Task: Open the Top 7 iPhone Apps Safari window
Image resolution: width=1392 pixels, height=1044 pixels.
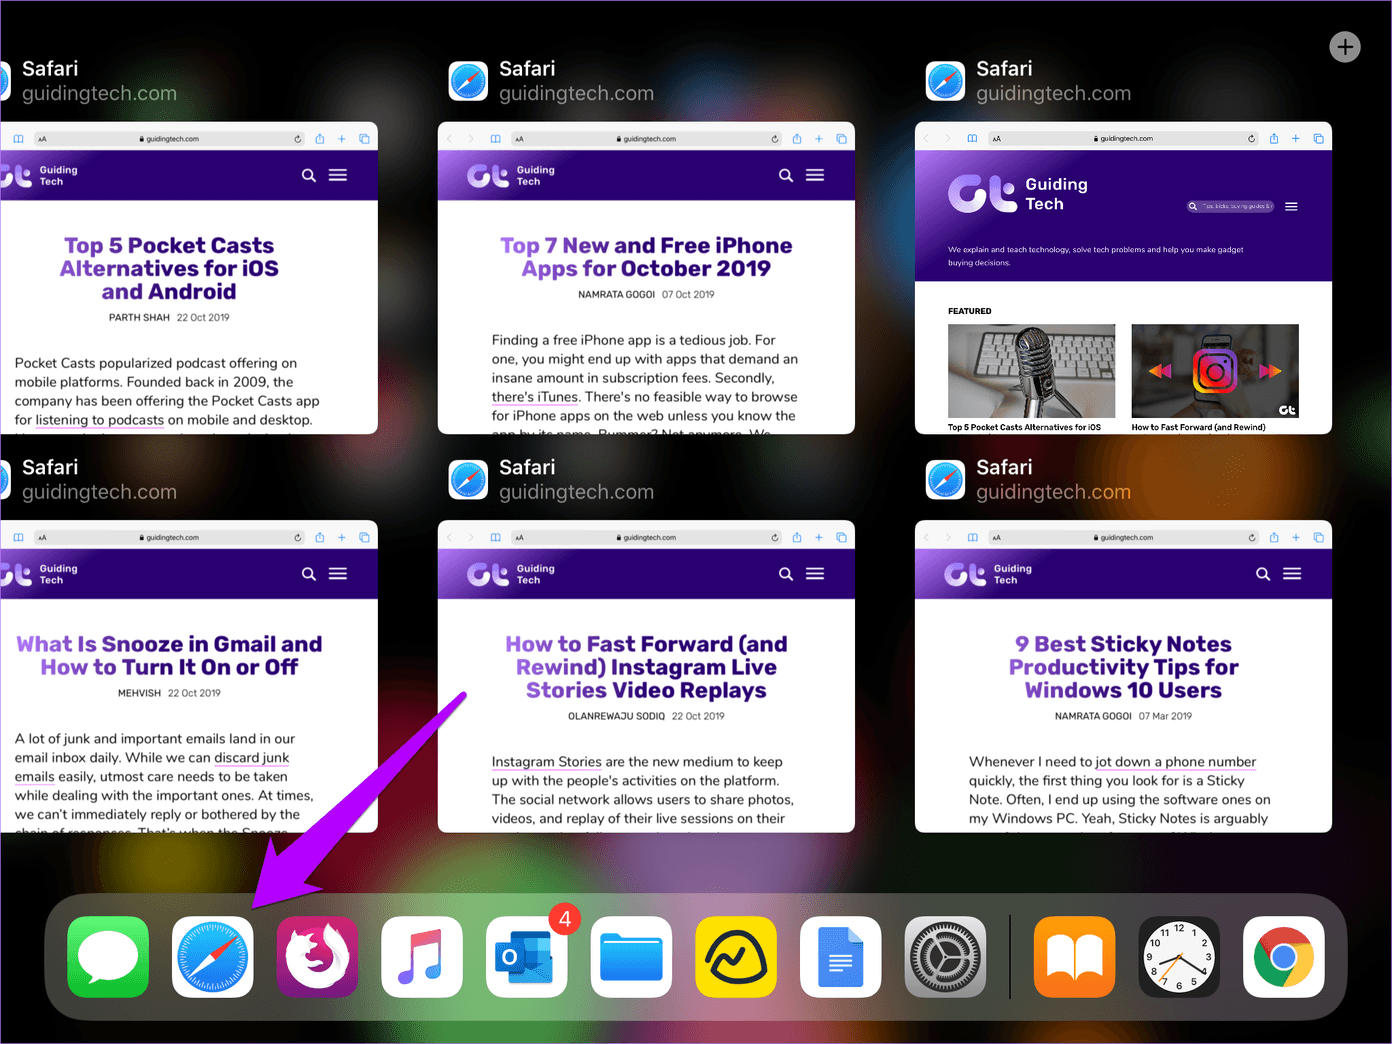Action: (646, 278)
